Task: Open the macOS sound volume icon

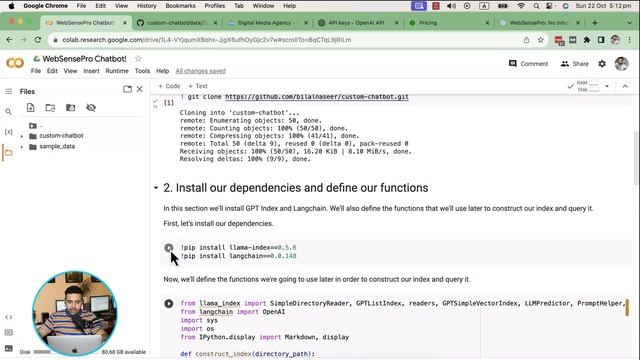Action: tap(451, 6)
